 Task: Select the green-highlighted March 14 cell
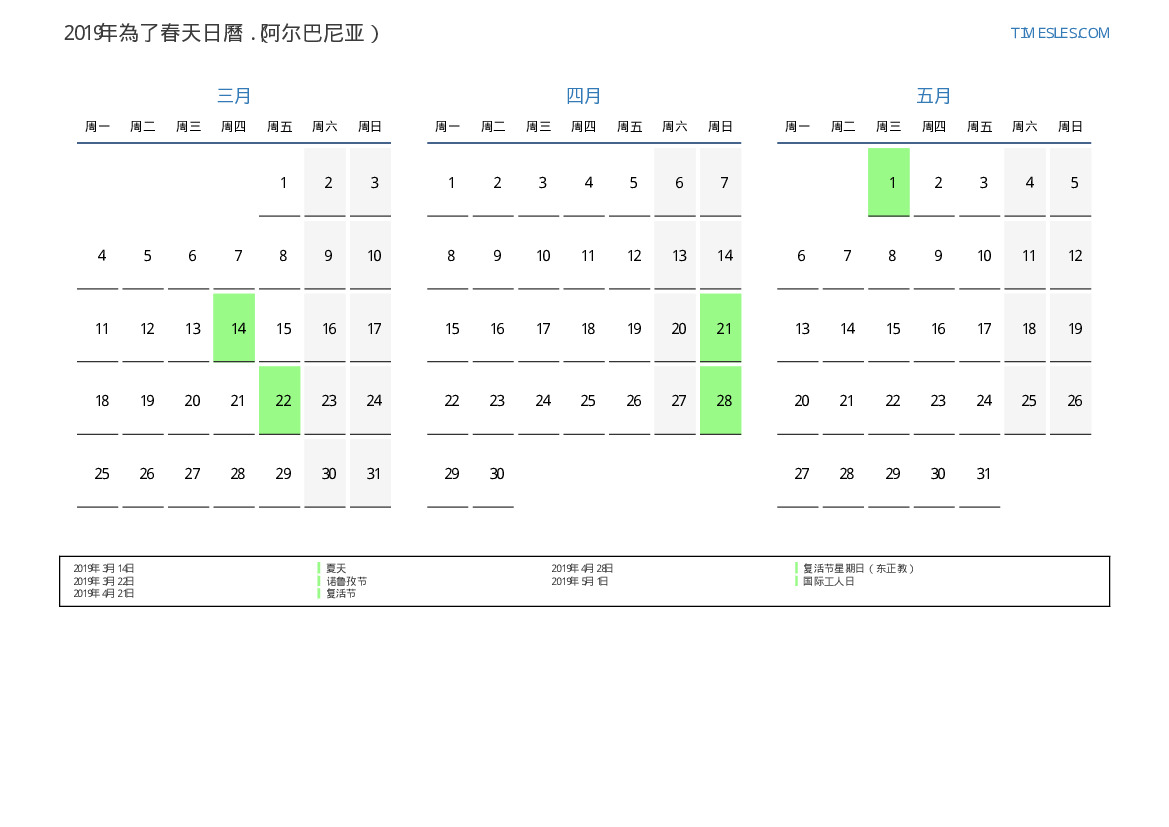pyautogui.click(x=235, y=328)
